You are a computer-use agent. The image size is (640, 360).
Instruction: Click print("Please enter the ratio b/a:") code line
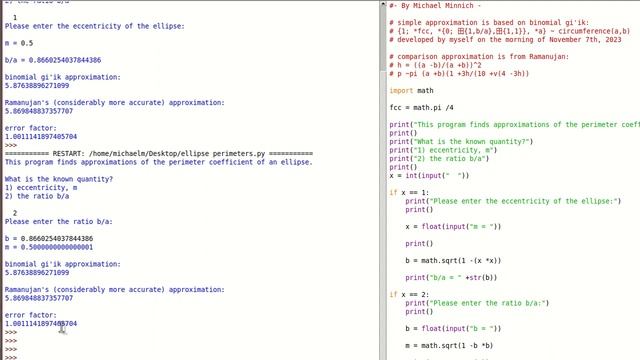pyautogui.click(x=477, y=303)
